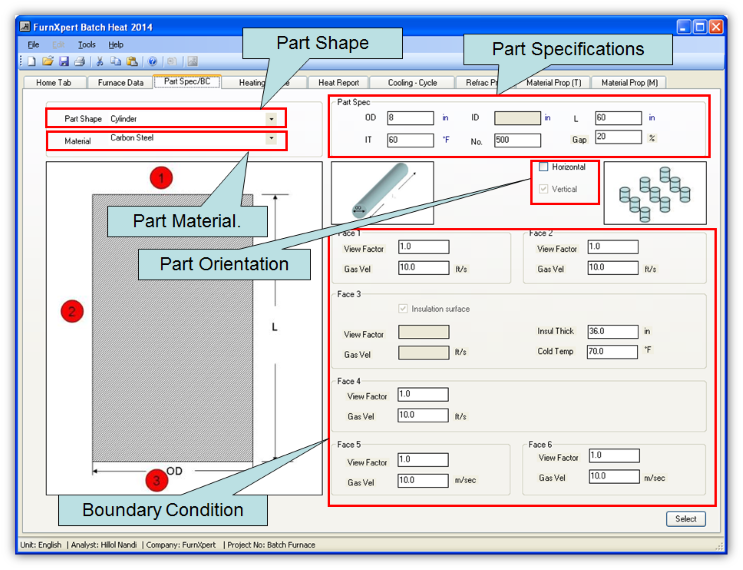Click the disabled Face 3 View Factor field

point(424,332)
